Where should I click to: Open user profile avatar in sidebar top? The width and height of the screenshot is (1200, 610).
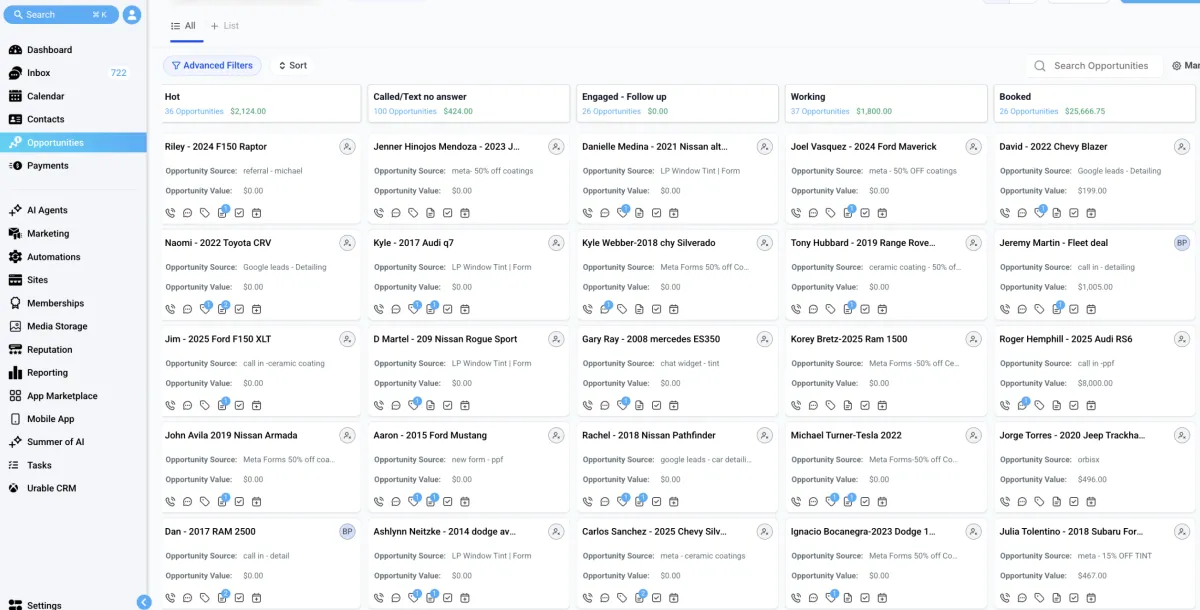tap(132, 15)
